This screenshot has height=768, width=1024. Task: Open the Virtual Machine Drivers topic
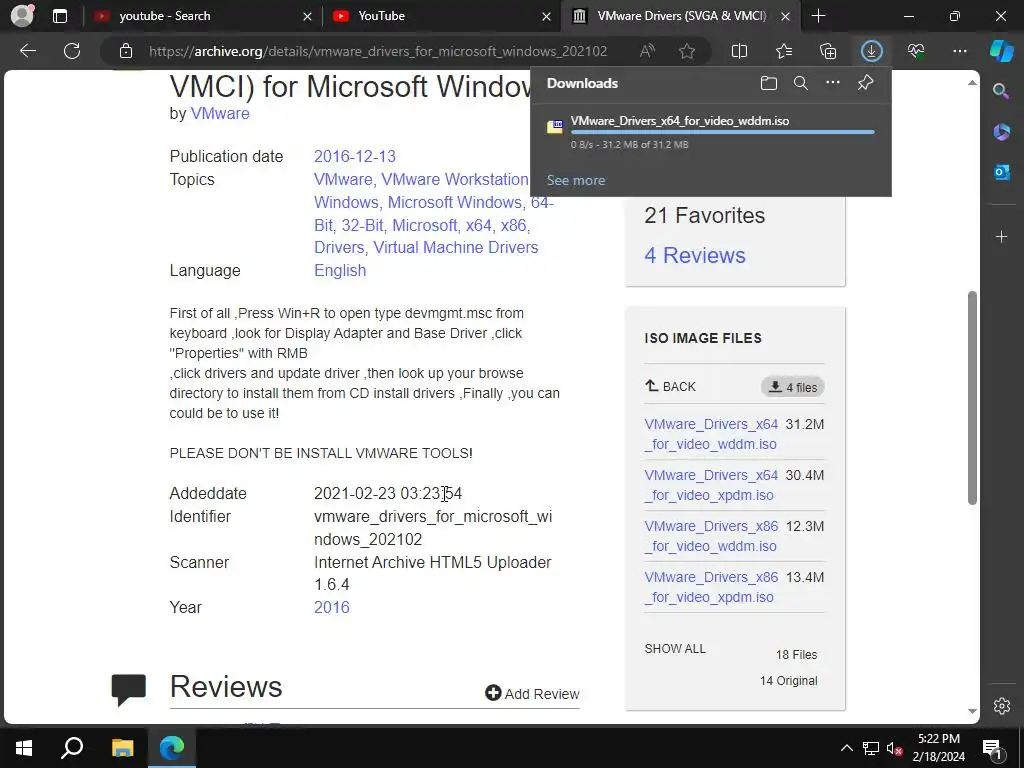click(455, 247)
